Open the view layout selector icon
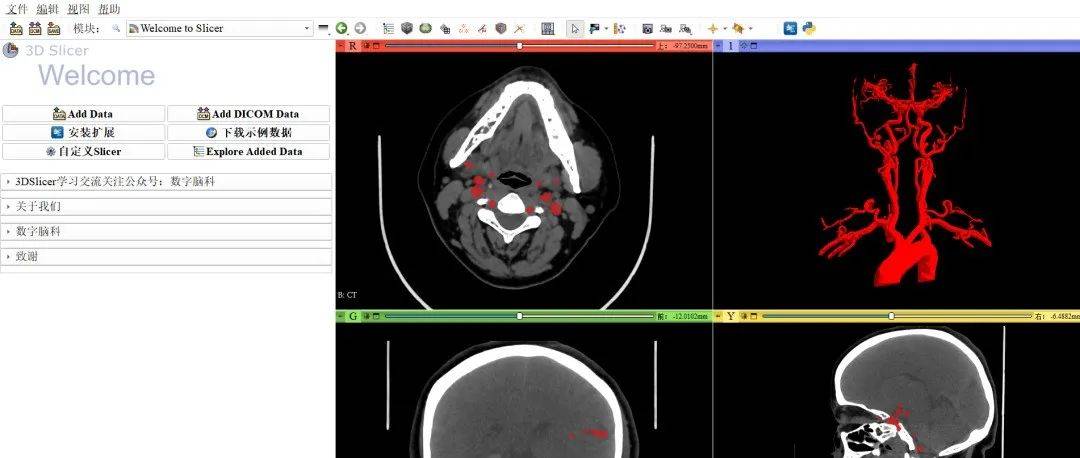The image size is (1080, 458). click(548, 28)
